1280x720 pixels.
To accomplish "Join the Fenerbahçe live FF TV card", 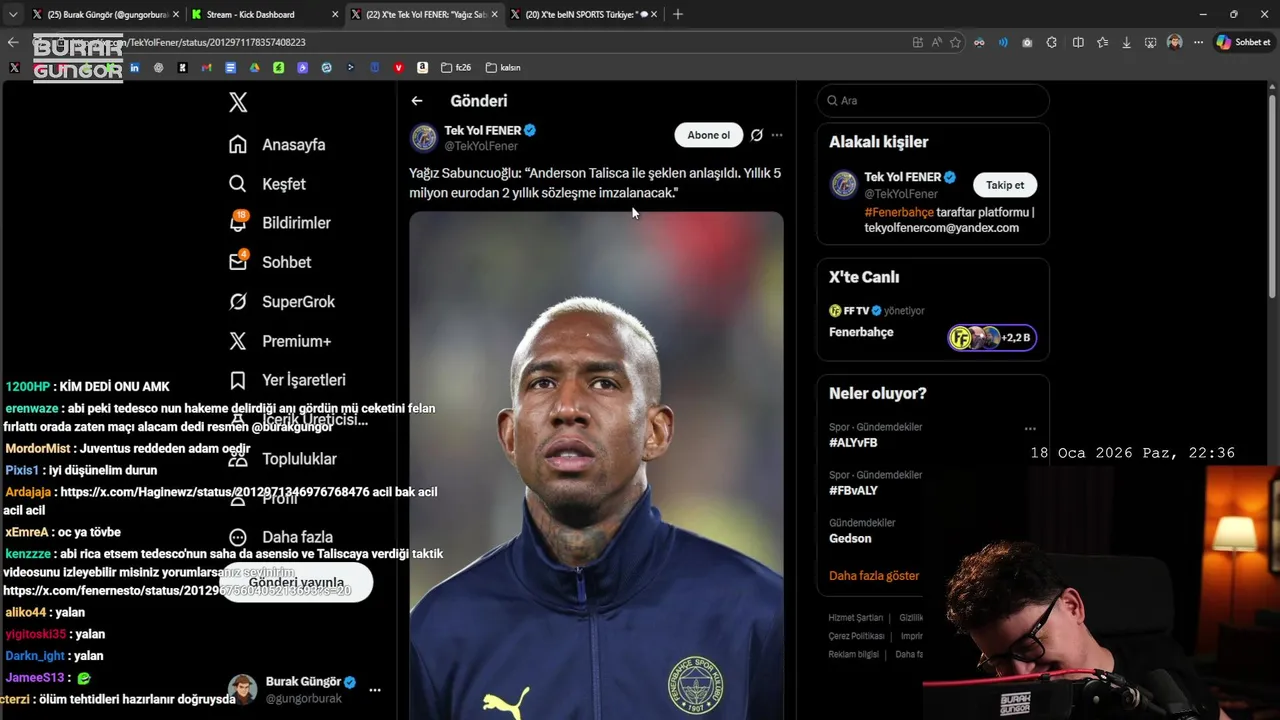I will coord(932,320).
